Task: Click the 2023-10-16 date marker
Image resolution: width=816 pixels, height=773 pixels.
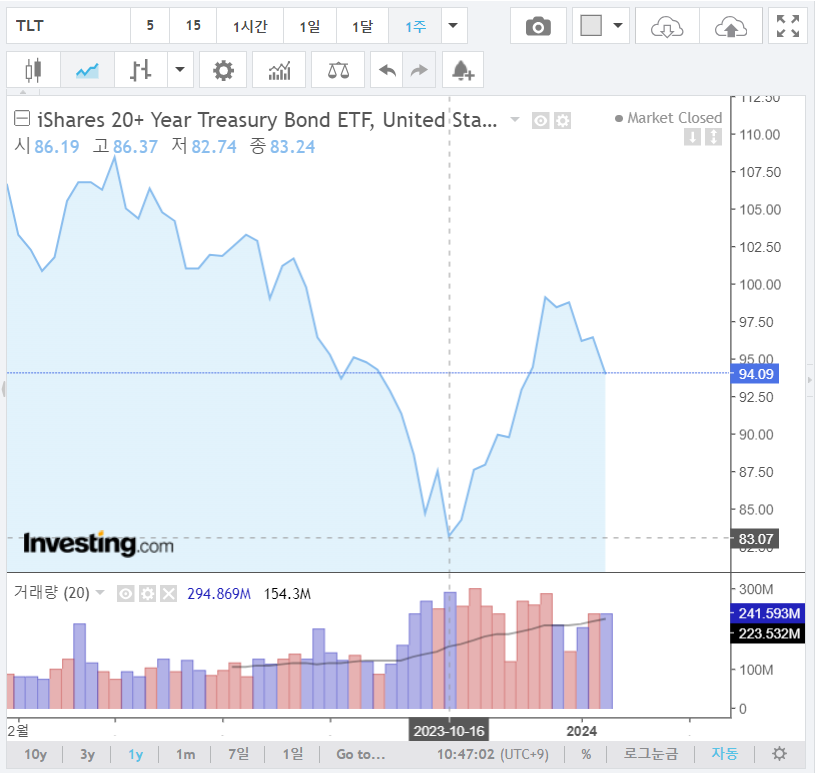Action: pos(449,731)
